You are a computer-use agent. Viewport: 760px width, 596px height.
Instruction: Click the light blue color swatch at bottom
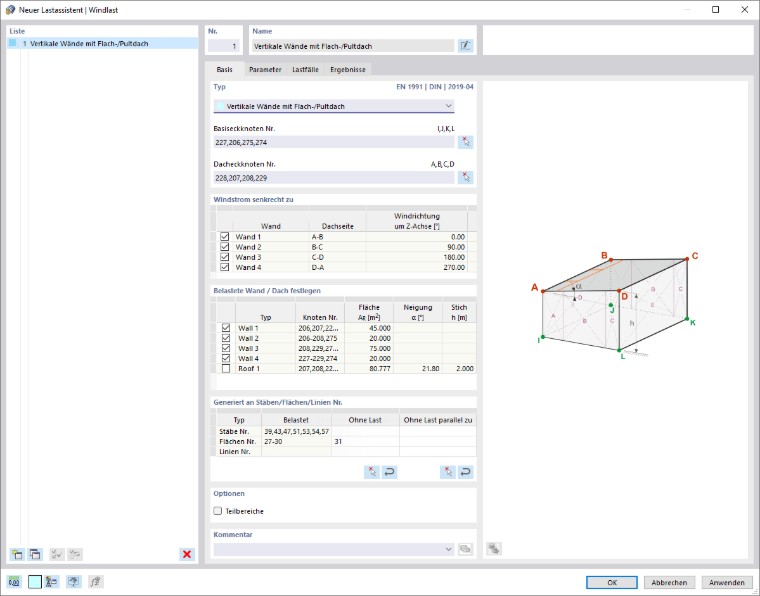(35, 582)
